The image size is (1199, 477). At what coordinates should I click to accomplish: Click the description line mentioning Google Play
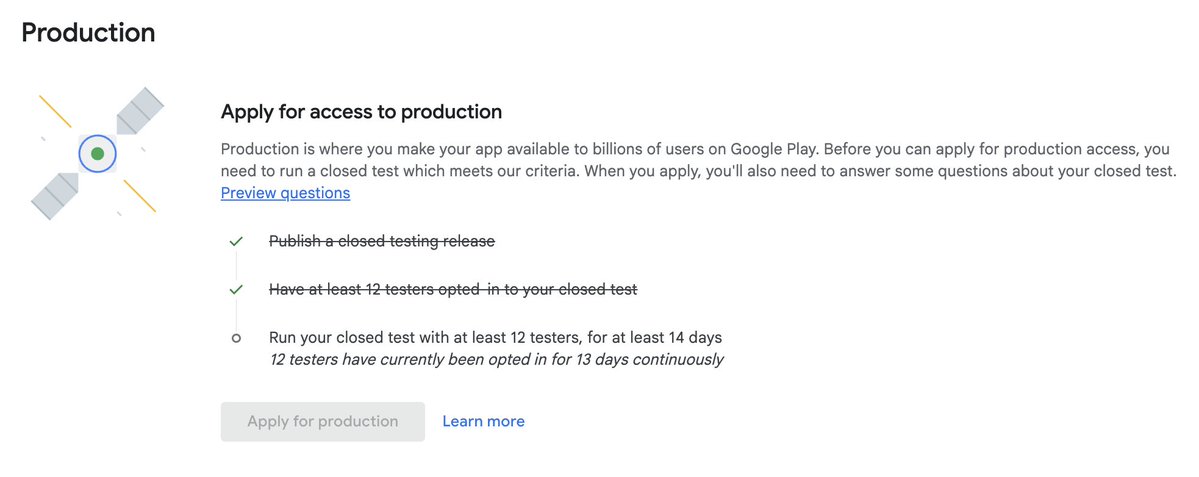pos(680,149)
